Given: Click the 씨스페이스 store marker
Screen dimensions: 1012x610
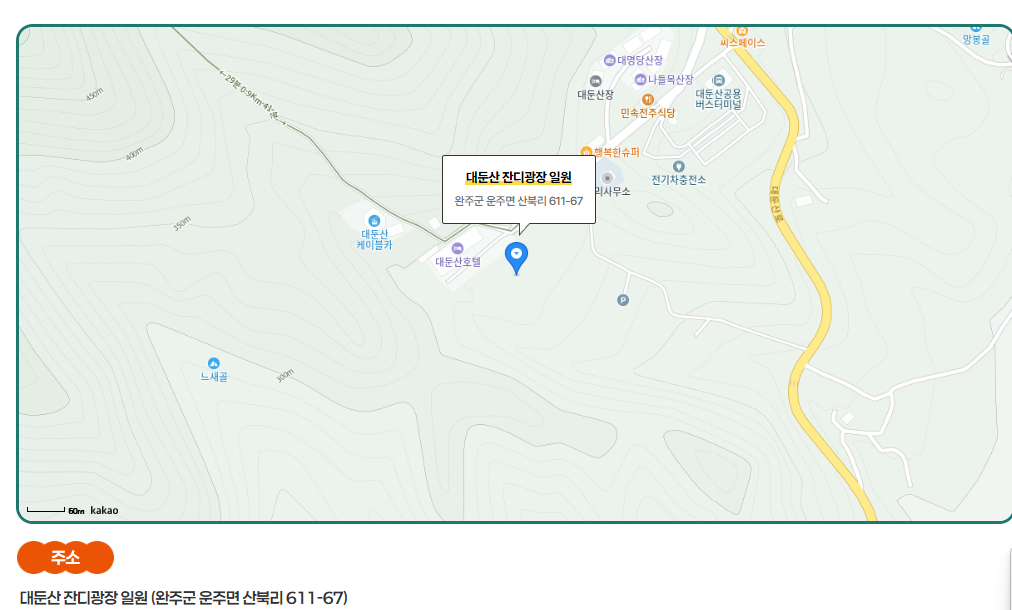Looking at the screenshot, I should click(x=742, y=31).
